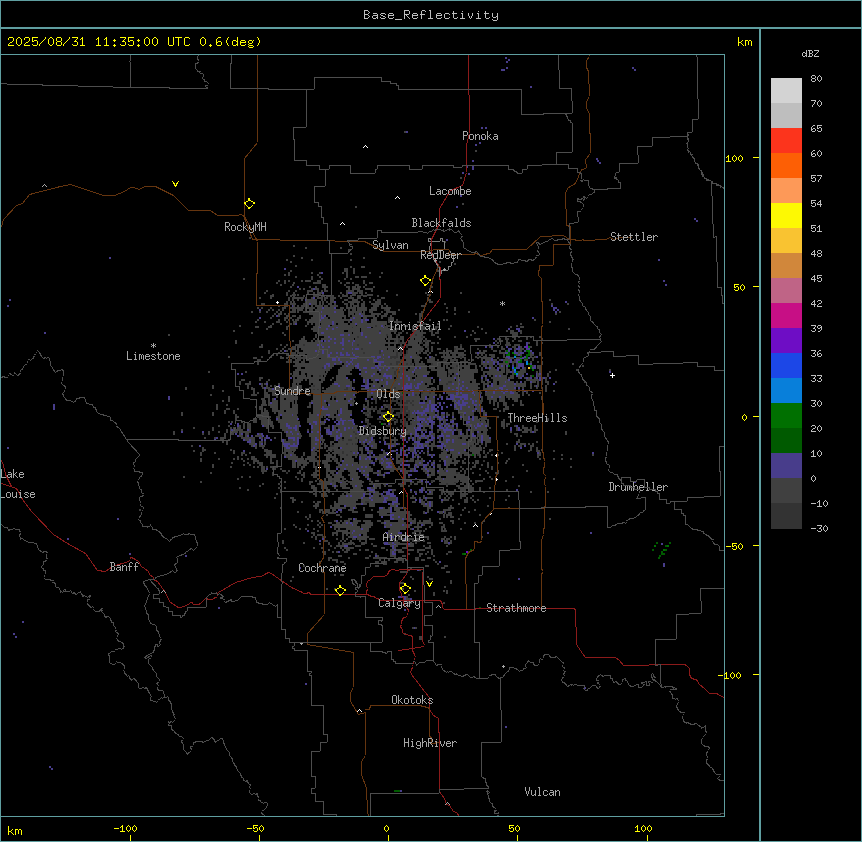Click the Strathmore city label
This screenshot has height=842, width=862.
coord(516,608)
